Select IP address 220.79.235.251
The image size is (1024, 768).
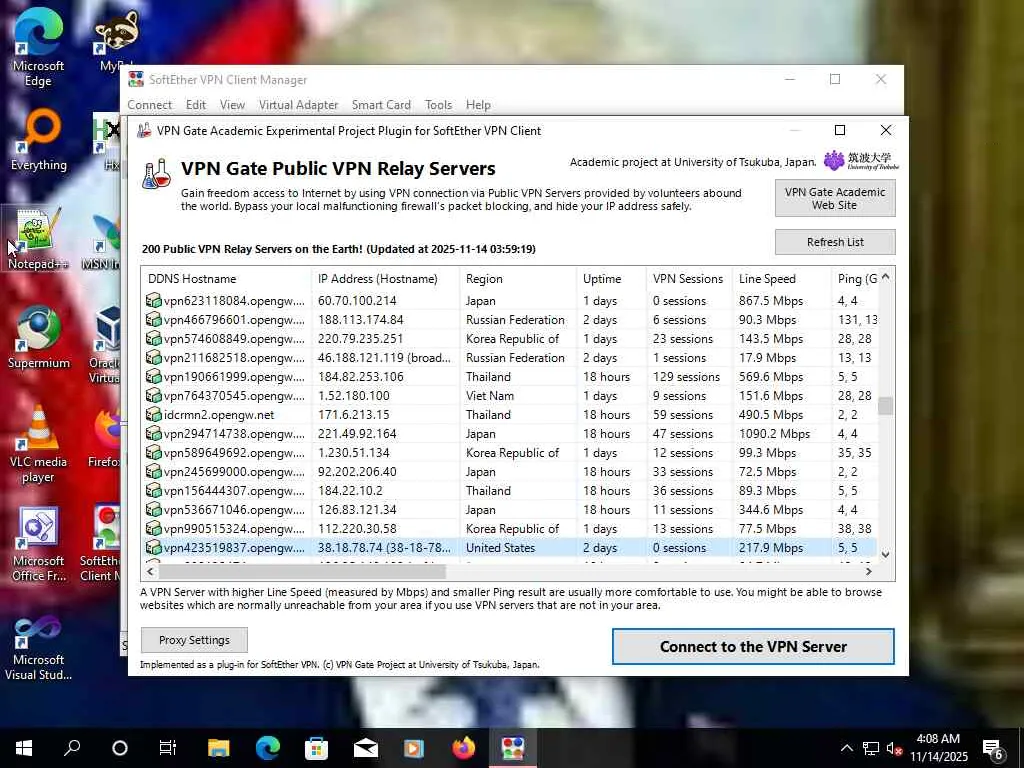[360, 338]
